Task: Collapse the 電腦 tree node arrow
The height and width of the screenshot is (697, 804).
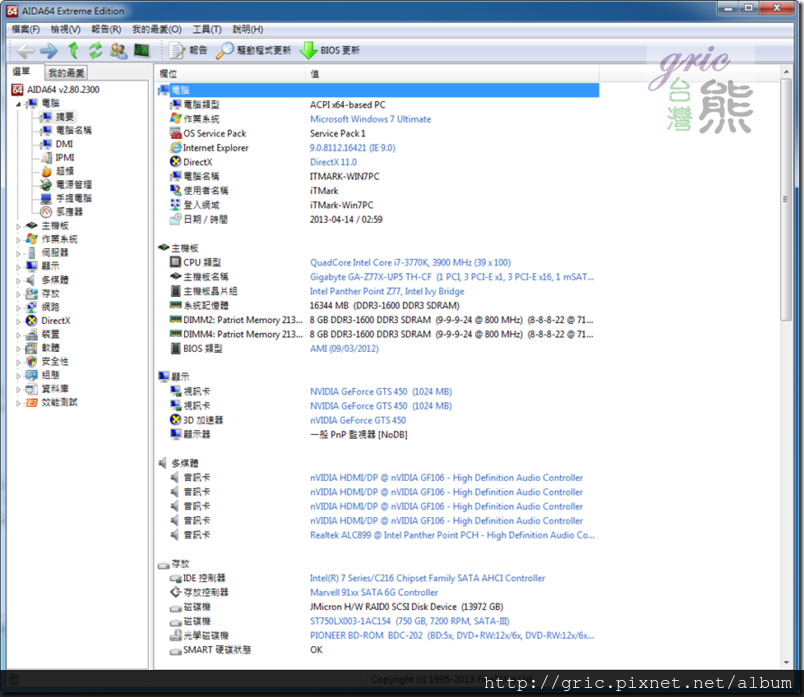Action: (x=18, y=104)
